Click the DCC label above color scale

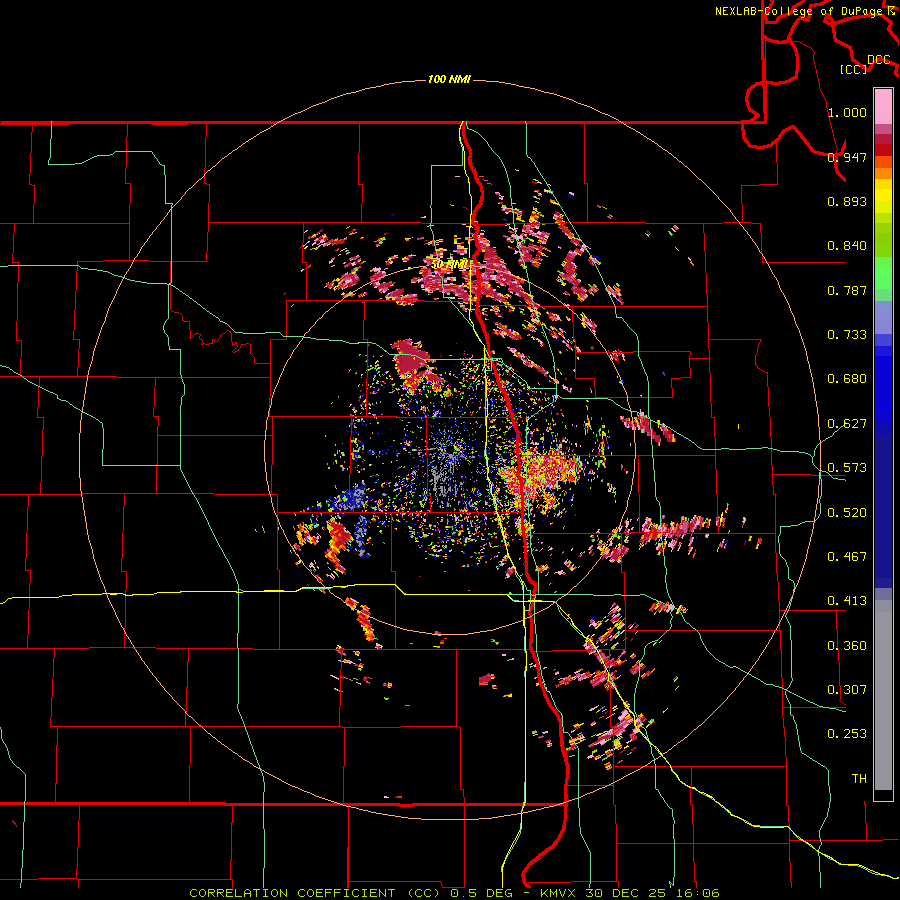[879, 60]
